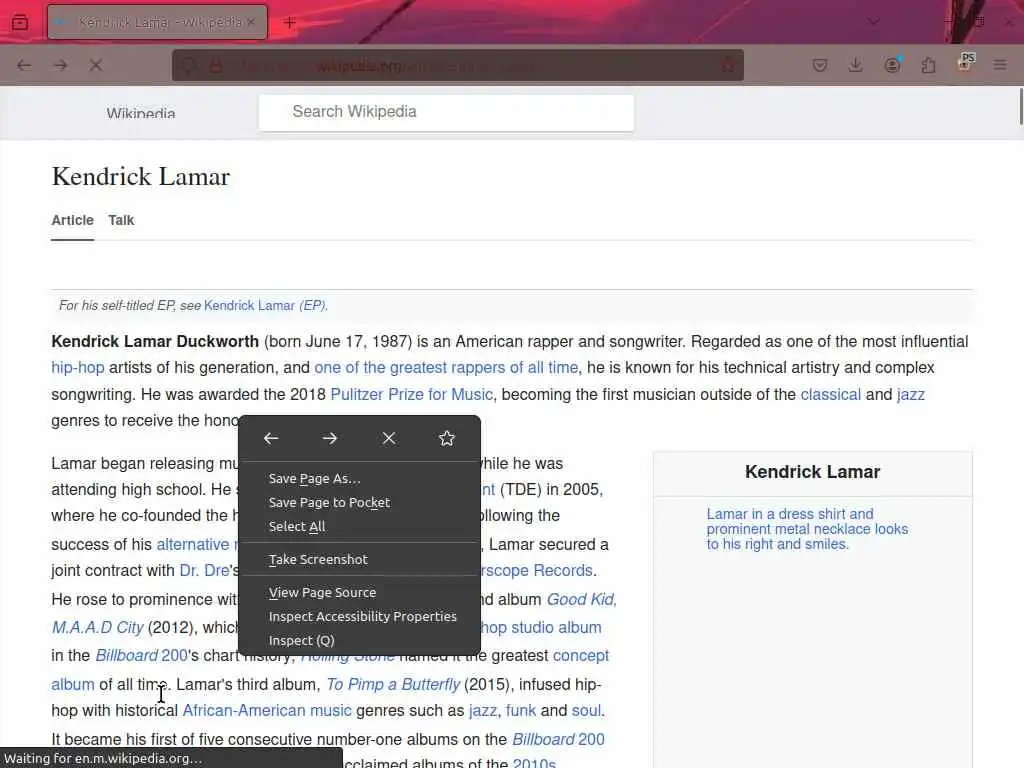
Task: Open the Kendrick Lamar (EP) link
Action: [266, 306]
